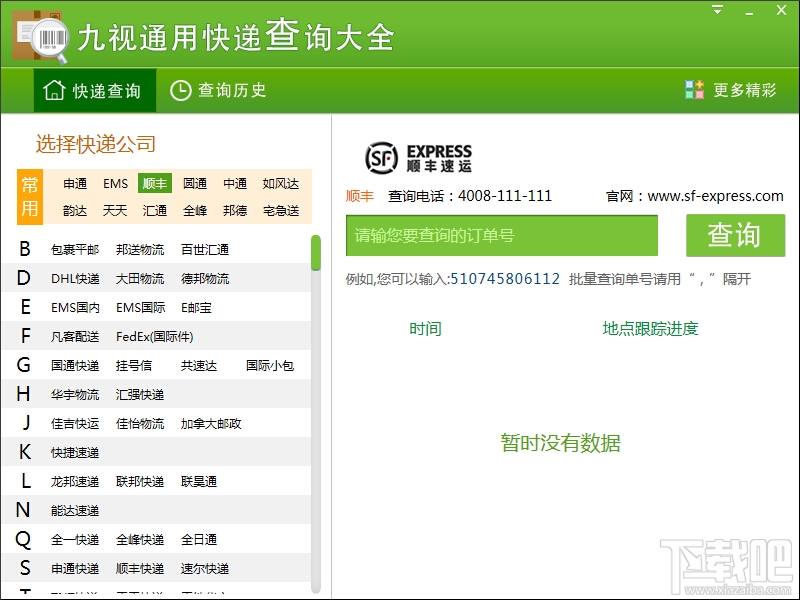Choose 全一快递 in row Q

click(x=75, y=539)
